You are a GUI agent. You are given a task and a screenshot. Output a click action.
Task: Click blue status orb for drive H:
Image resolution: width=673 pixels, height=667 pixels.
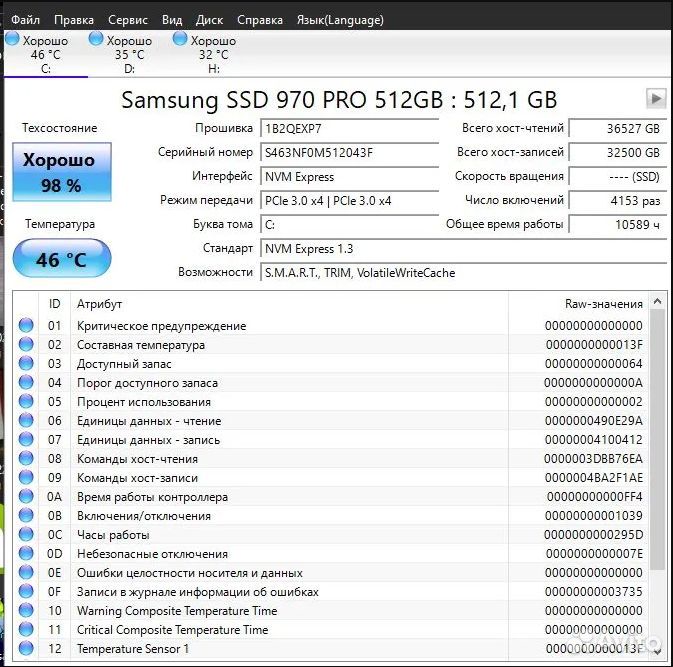tap(180, 39)
